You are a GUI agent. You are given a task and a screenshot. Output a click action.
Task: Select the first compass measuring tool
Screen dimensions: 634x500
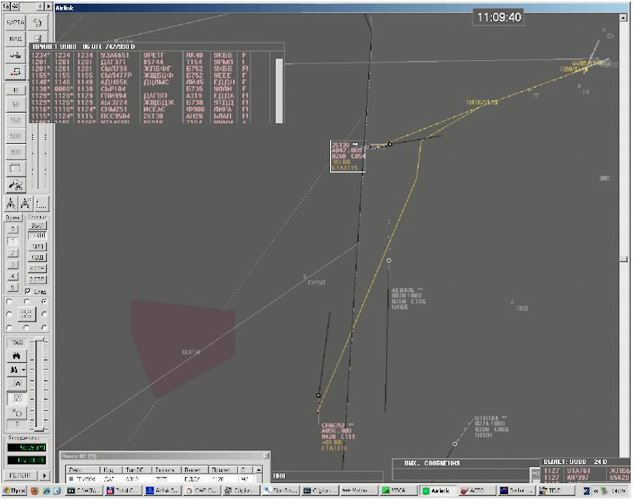[11, 204]
